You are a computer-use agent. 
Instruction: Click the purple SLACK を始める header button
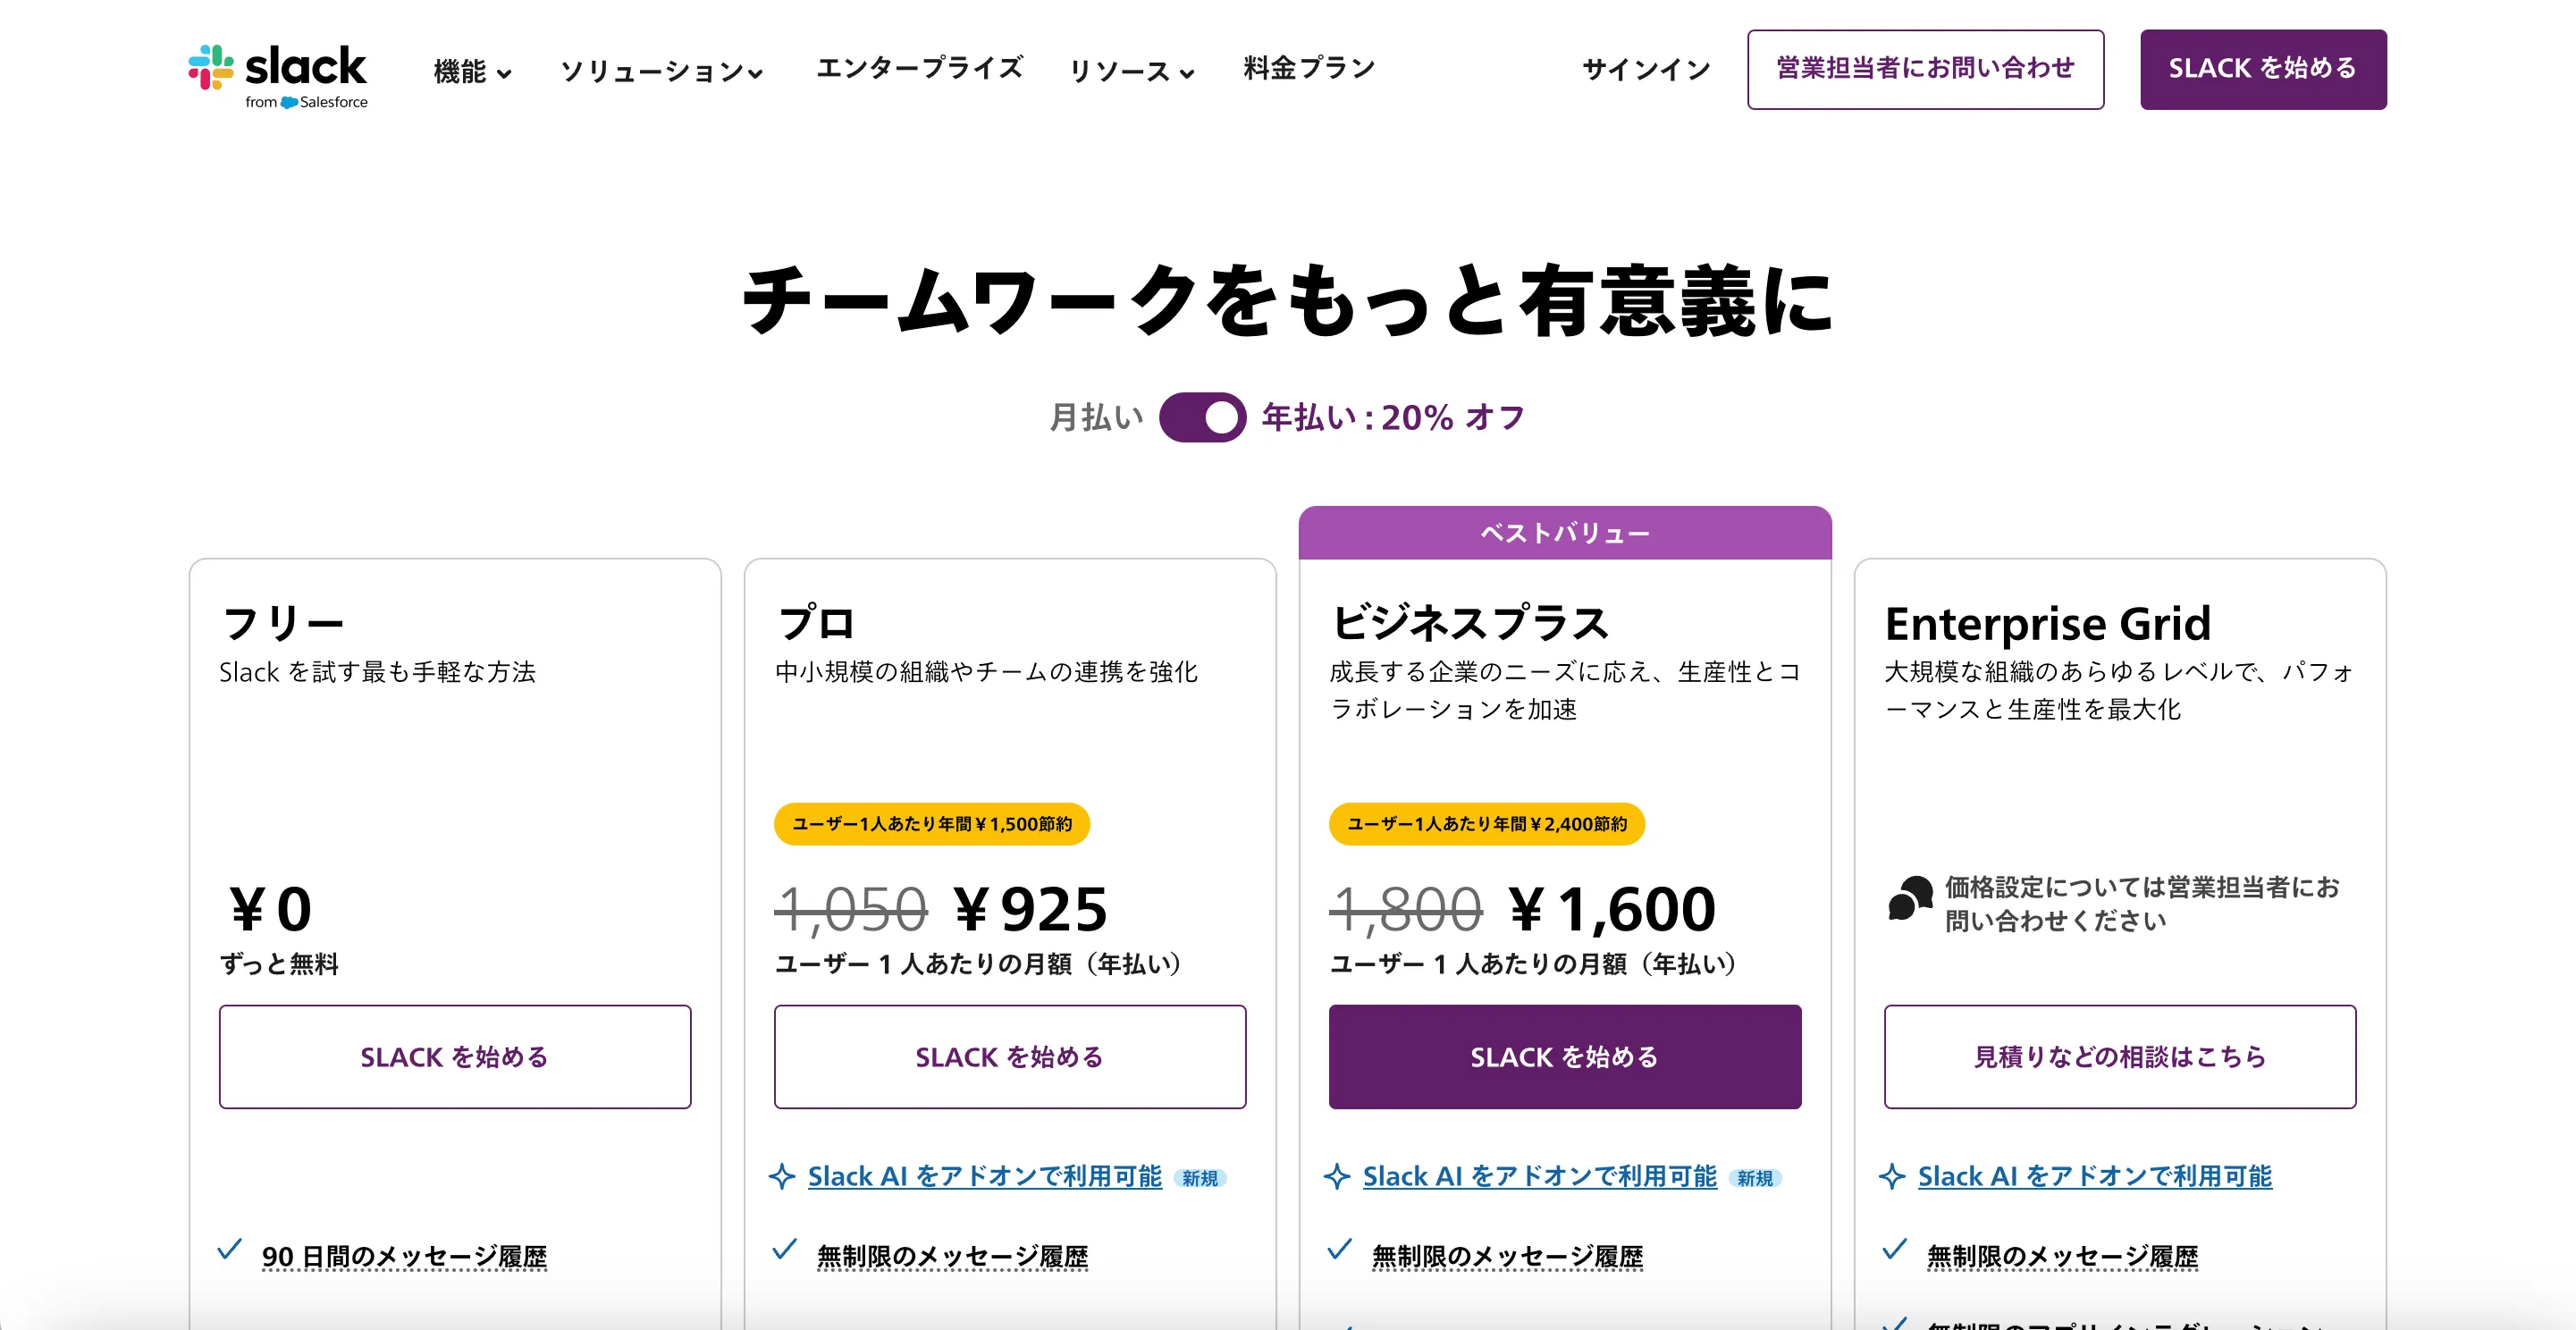2262,69
